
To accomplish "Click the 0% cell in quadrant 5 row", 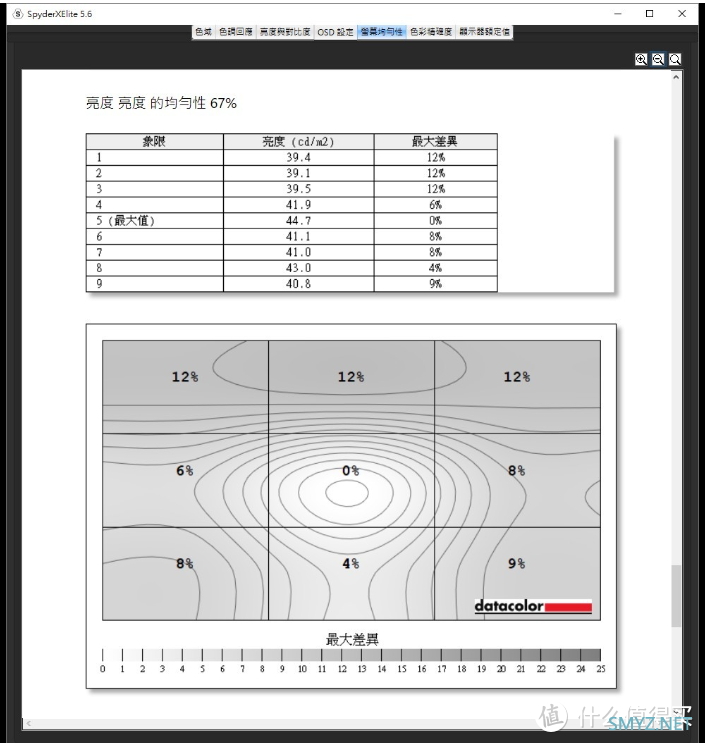I will coord(435,220).
